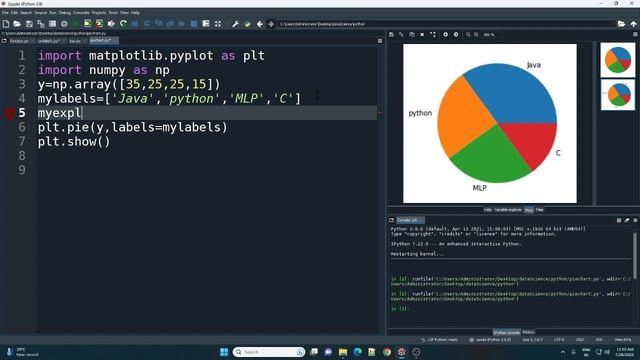Maximize the current pane
This screenshot has width=640, height=360.
pos(206,24)
